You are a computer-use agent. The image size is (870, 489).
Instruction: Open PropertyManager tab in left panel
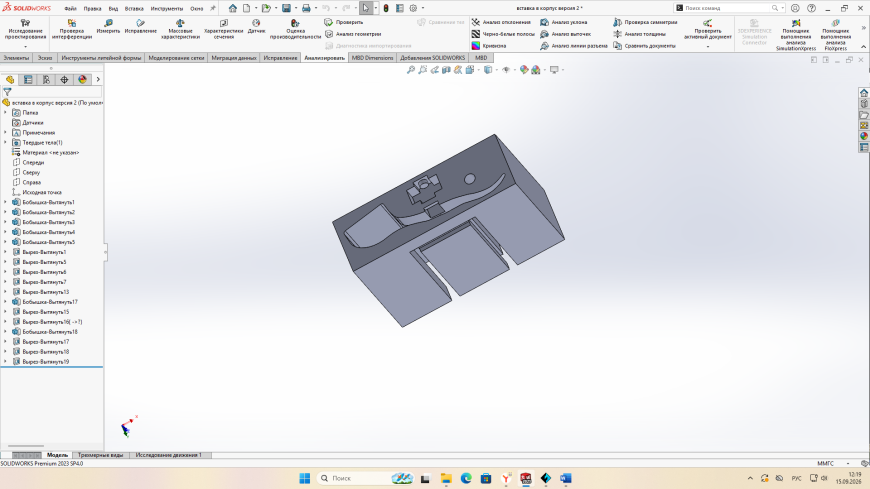pos(28,80)
